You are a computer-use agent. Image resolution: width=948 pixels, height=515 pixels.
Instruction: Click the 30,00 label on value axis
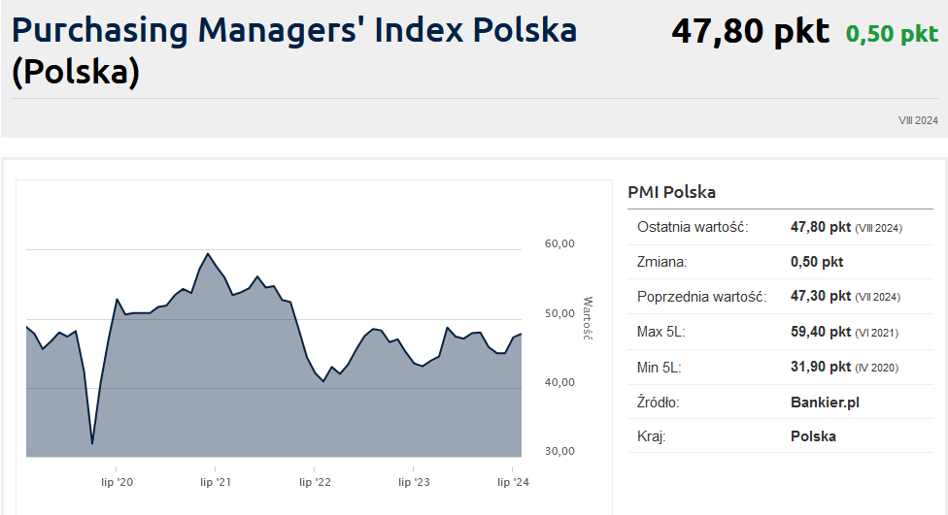click(x=559, y=451)
